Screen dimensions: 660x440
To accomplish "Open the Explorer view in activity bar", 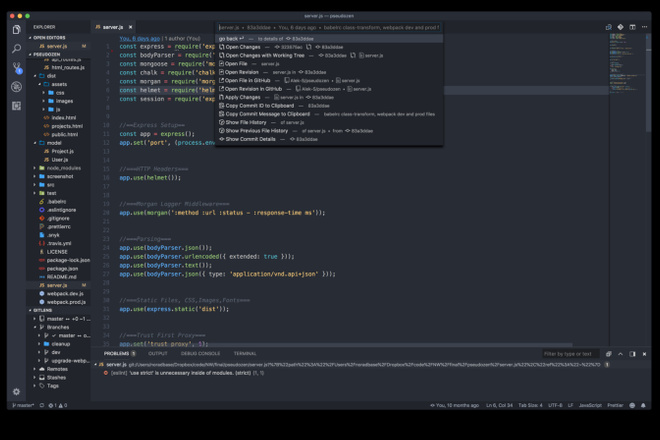I will [16, 29].
